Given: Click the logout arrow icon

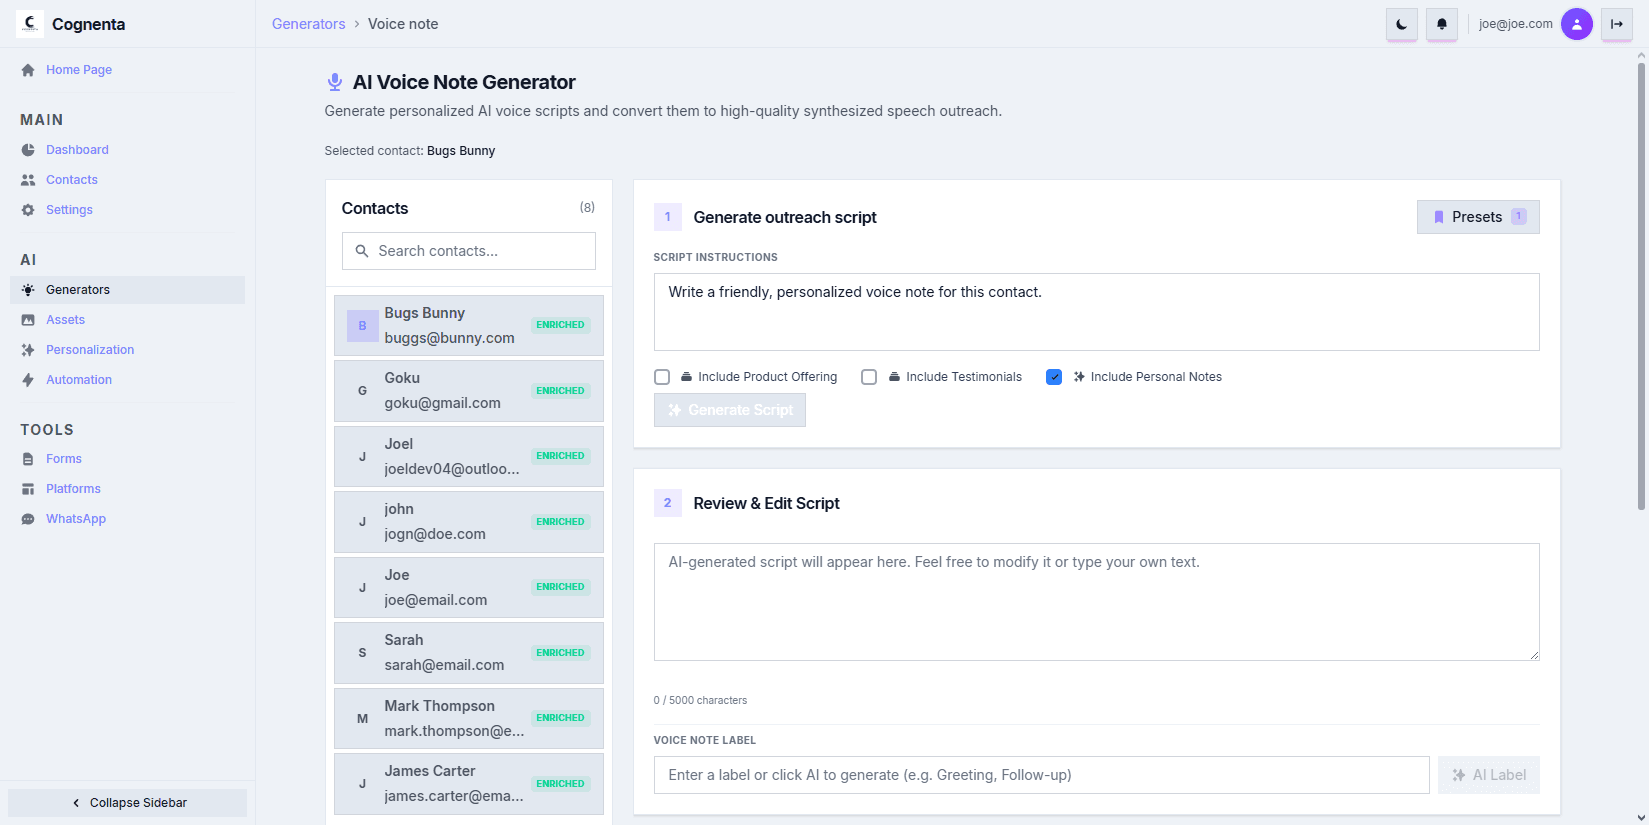Looking at the screenshot, I should point(1617,24).
